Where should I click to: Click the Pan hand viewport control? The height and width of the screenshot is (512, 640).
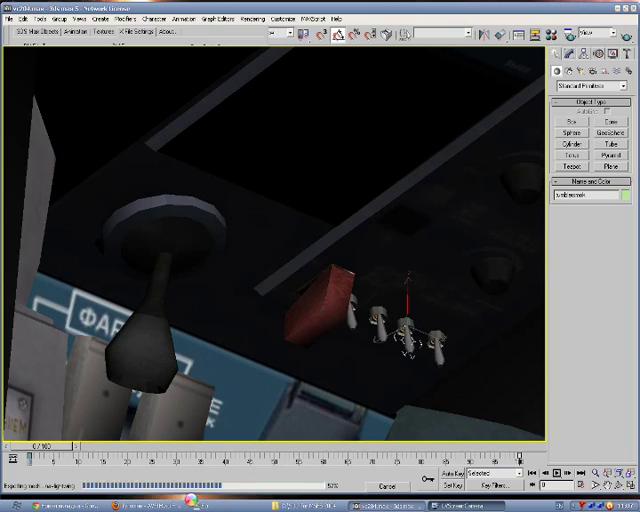[607, 485]
